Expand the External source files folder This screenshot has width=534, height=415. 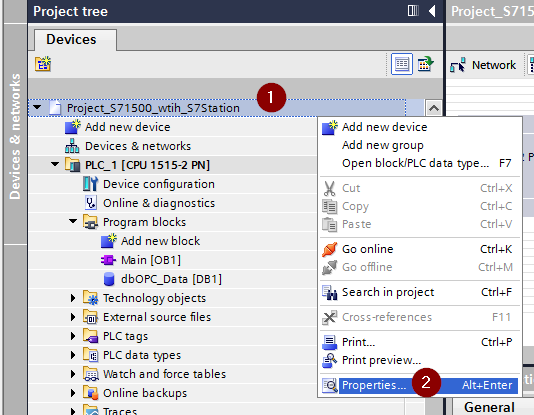pyautogui.click(x=73, y=317)
